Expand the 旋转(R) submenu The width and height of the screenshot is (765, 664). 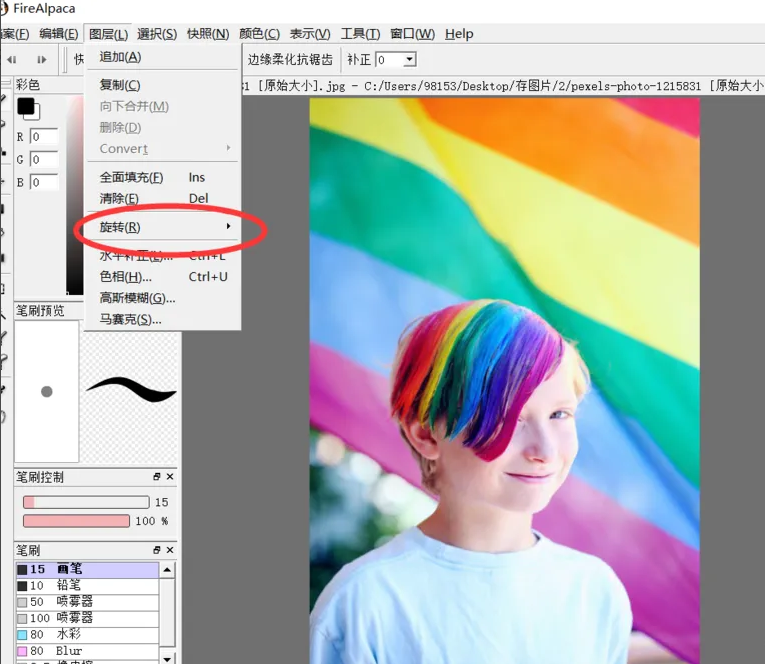(163, 227)
